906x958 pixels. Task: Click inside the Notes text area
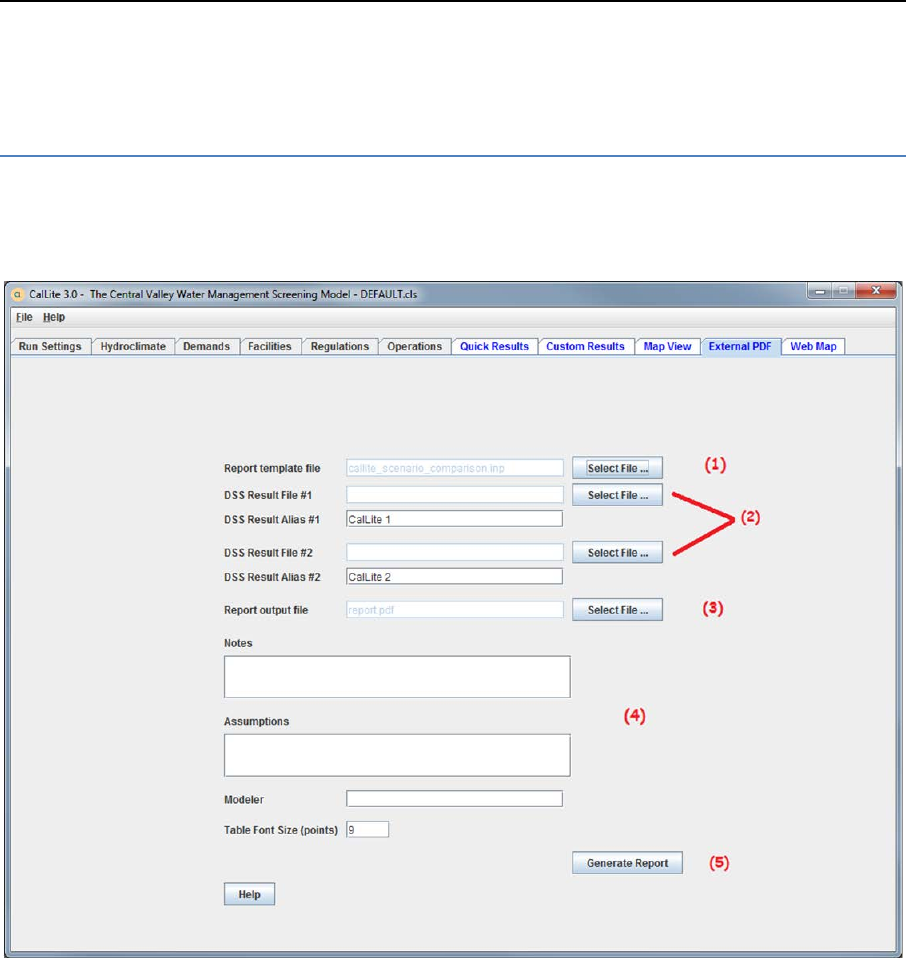[x=397, y=677]
